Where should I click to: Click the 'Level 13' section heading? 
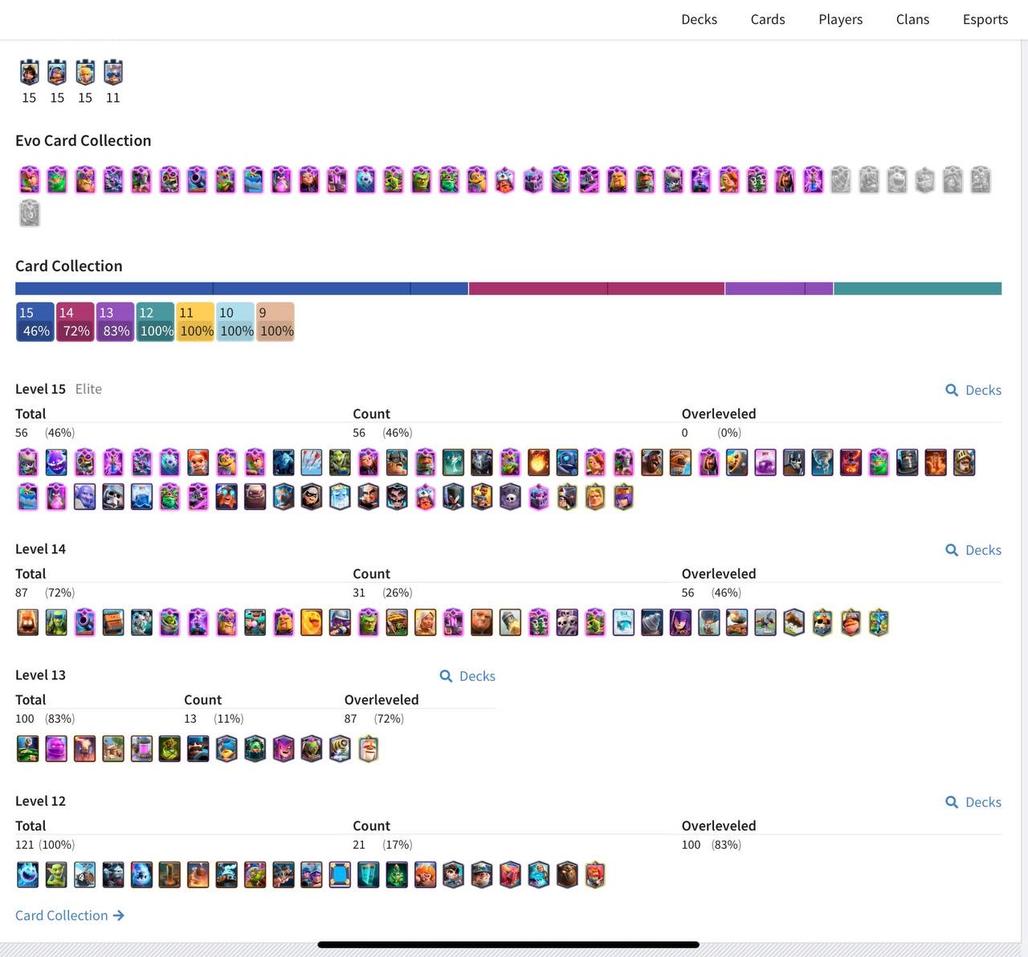click(x=41, y=674)
